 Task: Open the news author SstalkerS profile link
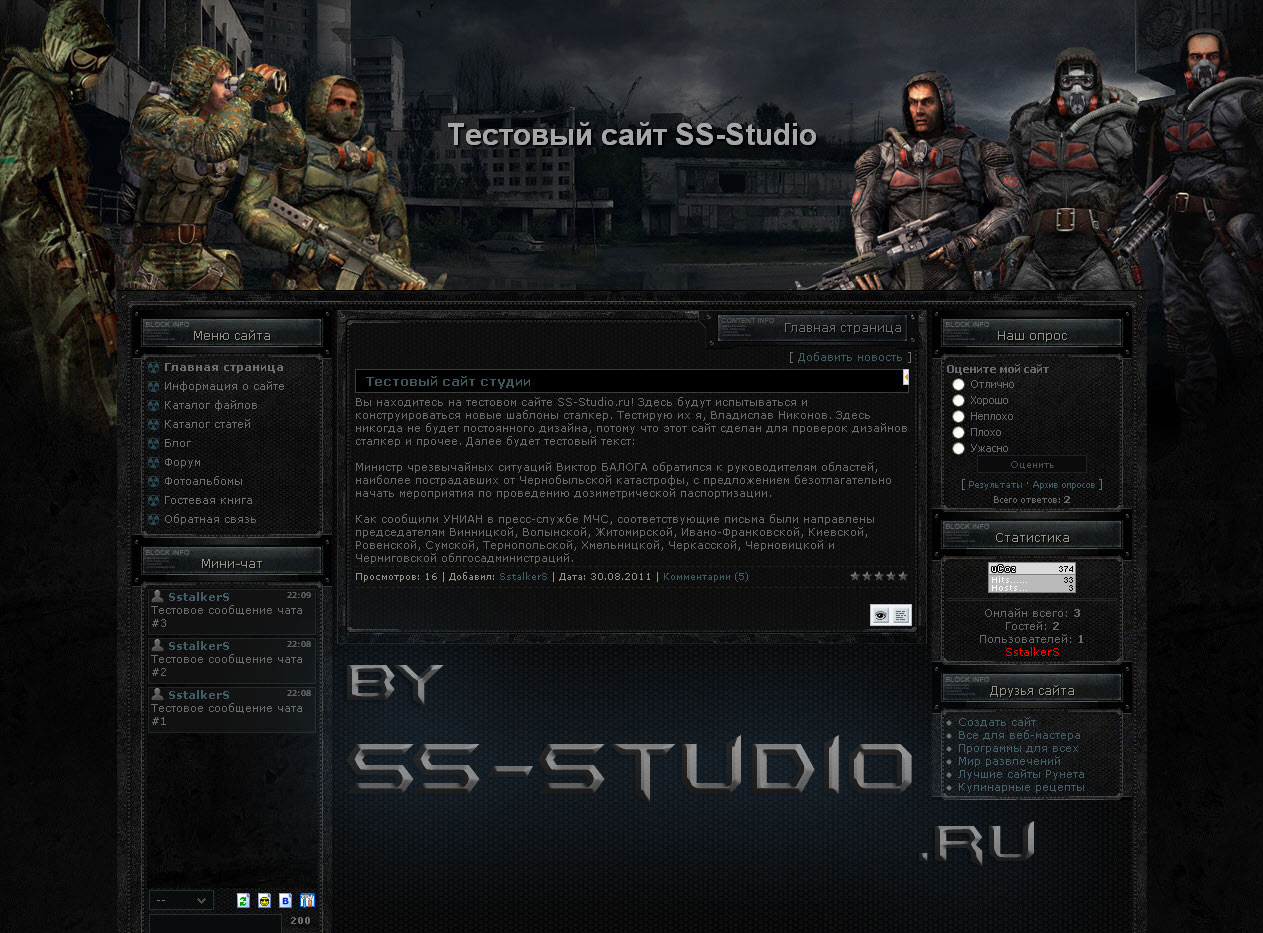click(524, 576)
